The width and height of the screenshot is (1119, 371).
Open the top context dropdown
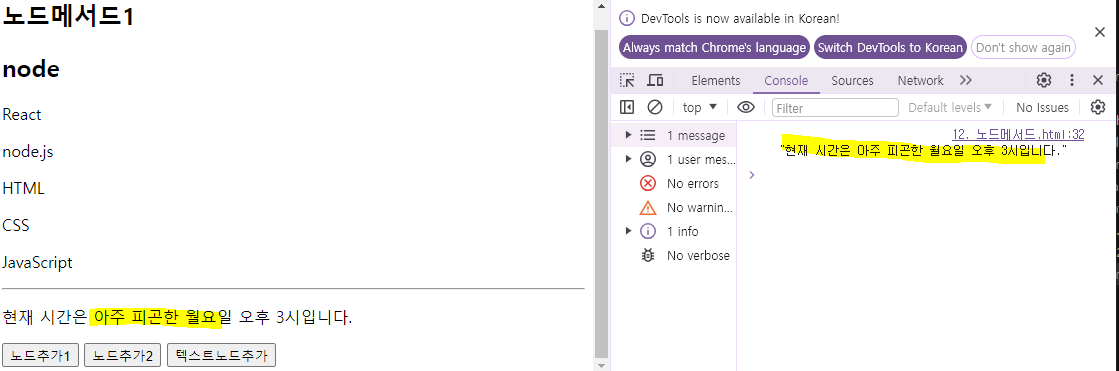coord(699,108)
